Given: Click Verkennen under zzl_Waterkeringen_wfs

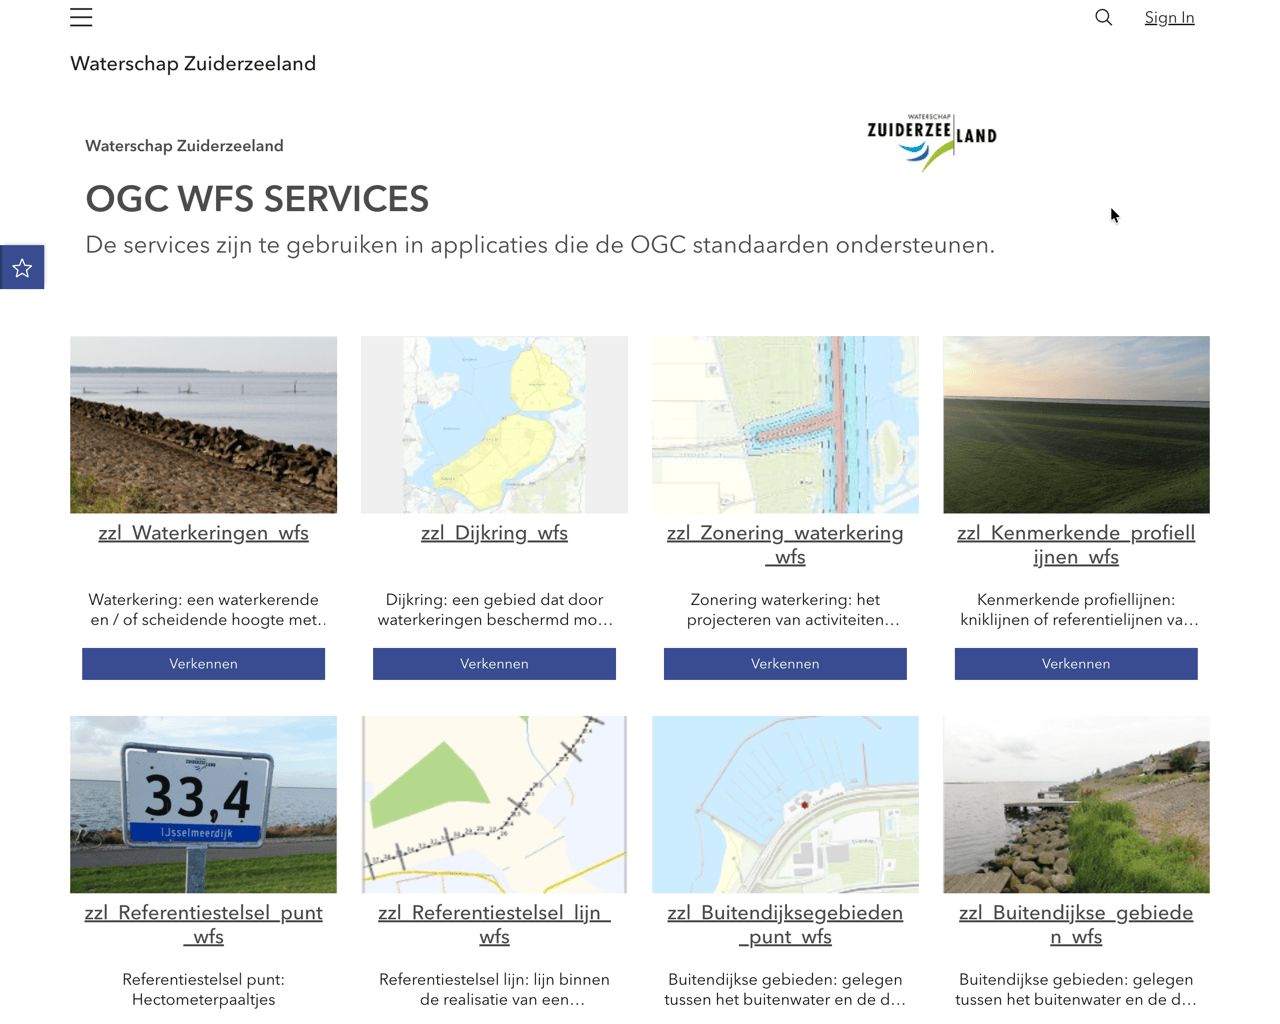Looking at the screenshot, I should pyautogui.click(x=203, y=664).
